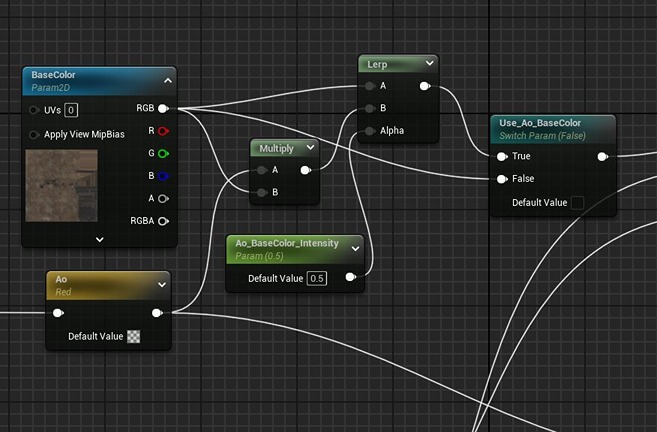Click the Ao node input pin
Image resolution: width=657 pixels, height=432 pixels.
[58, 313]
